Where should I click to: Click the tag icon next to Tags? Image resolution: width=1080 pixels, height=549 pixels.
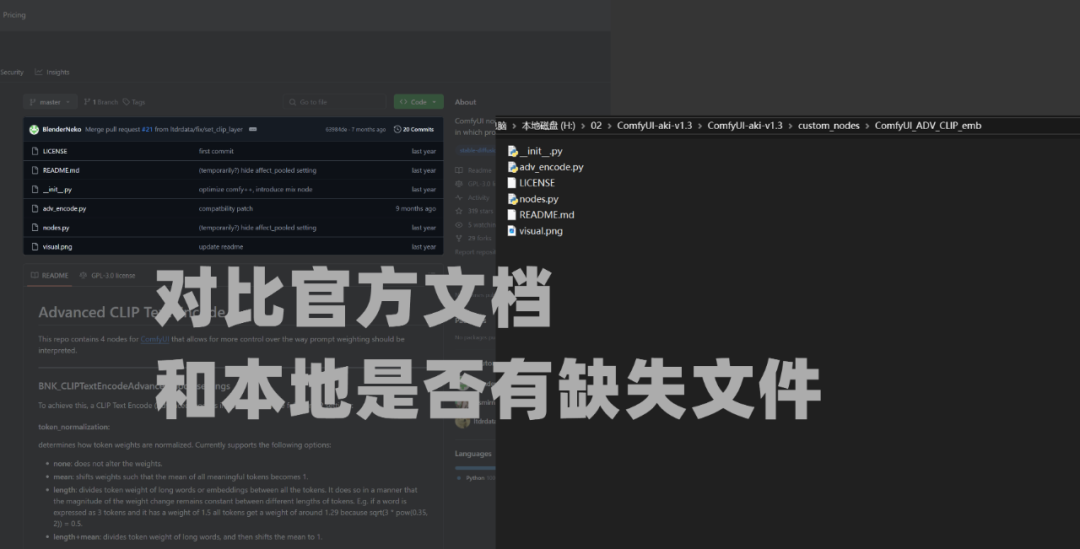(x=126, y=102)
